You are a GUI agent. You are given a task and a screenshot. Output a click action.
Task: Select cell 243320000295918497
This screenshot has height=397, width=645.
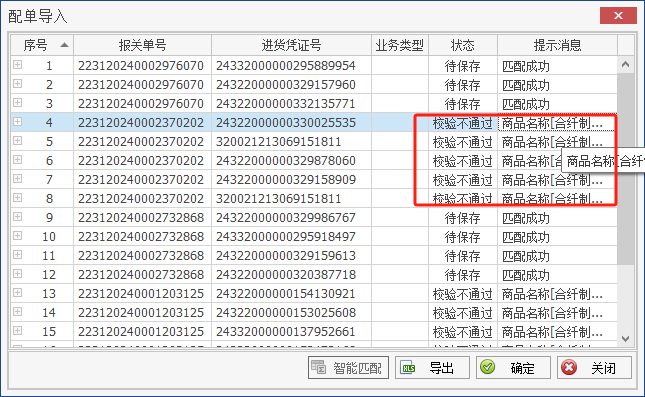[x=291, y=237]
